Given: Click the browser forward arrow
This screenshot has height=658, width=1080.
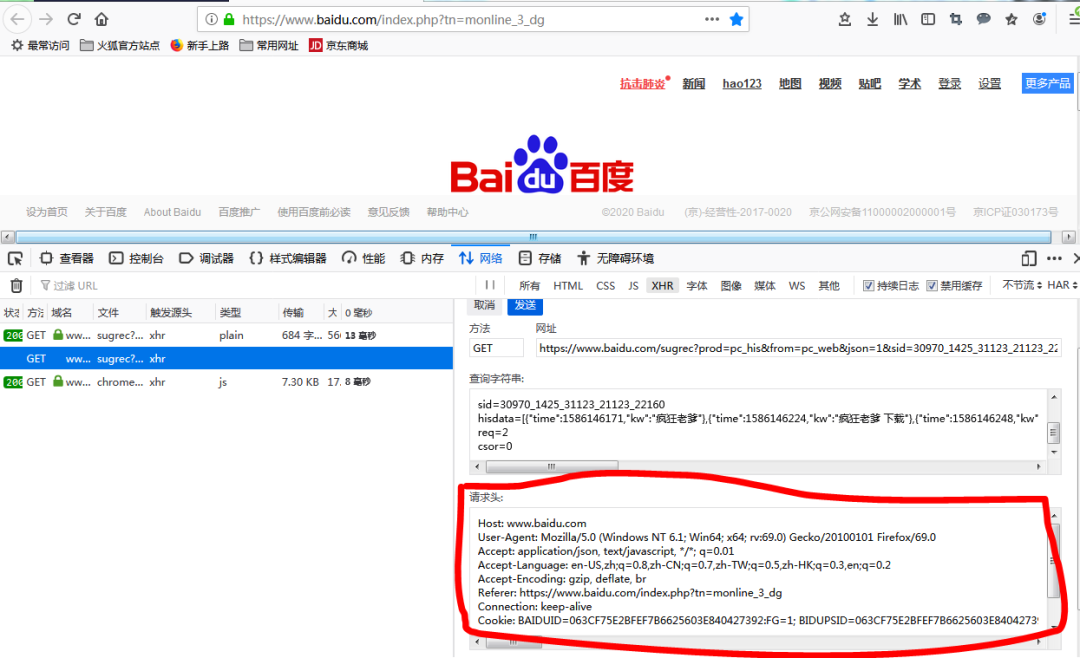Looking at the screenshot, I should [x=46, y=19].
